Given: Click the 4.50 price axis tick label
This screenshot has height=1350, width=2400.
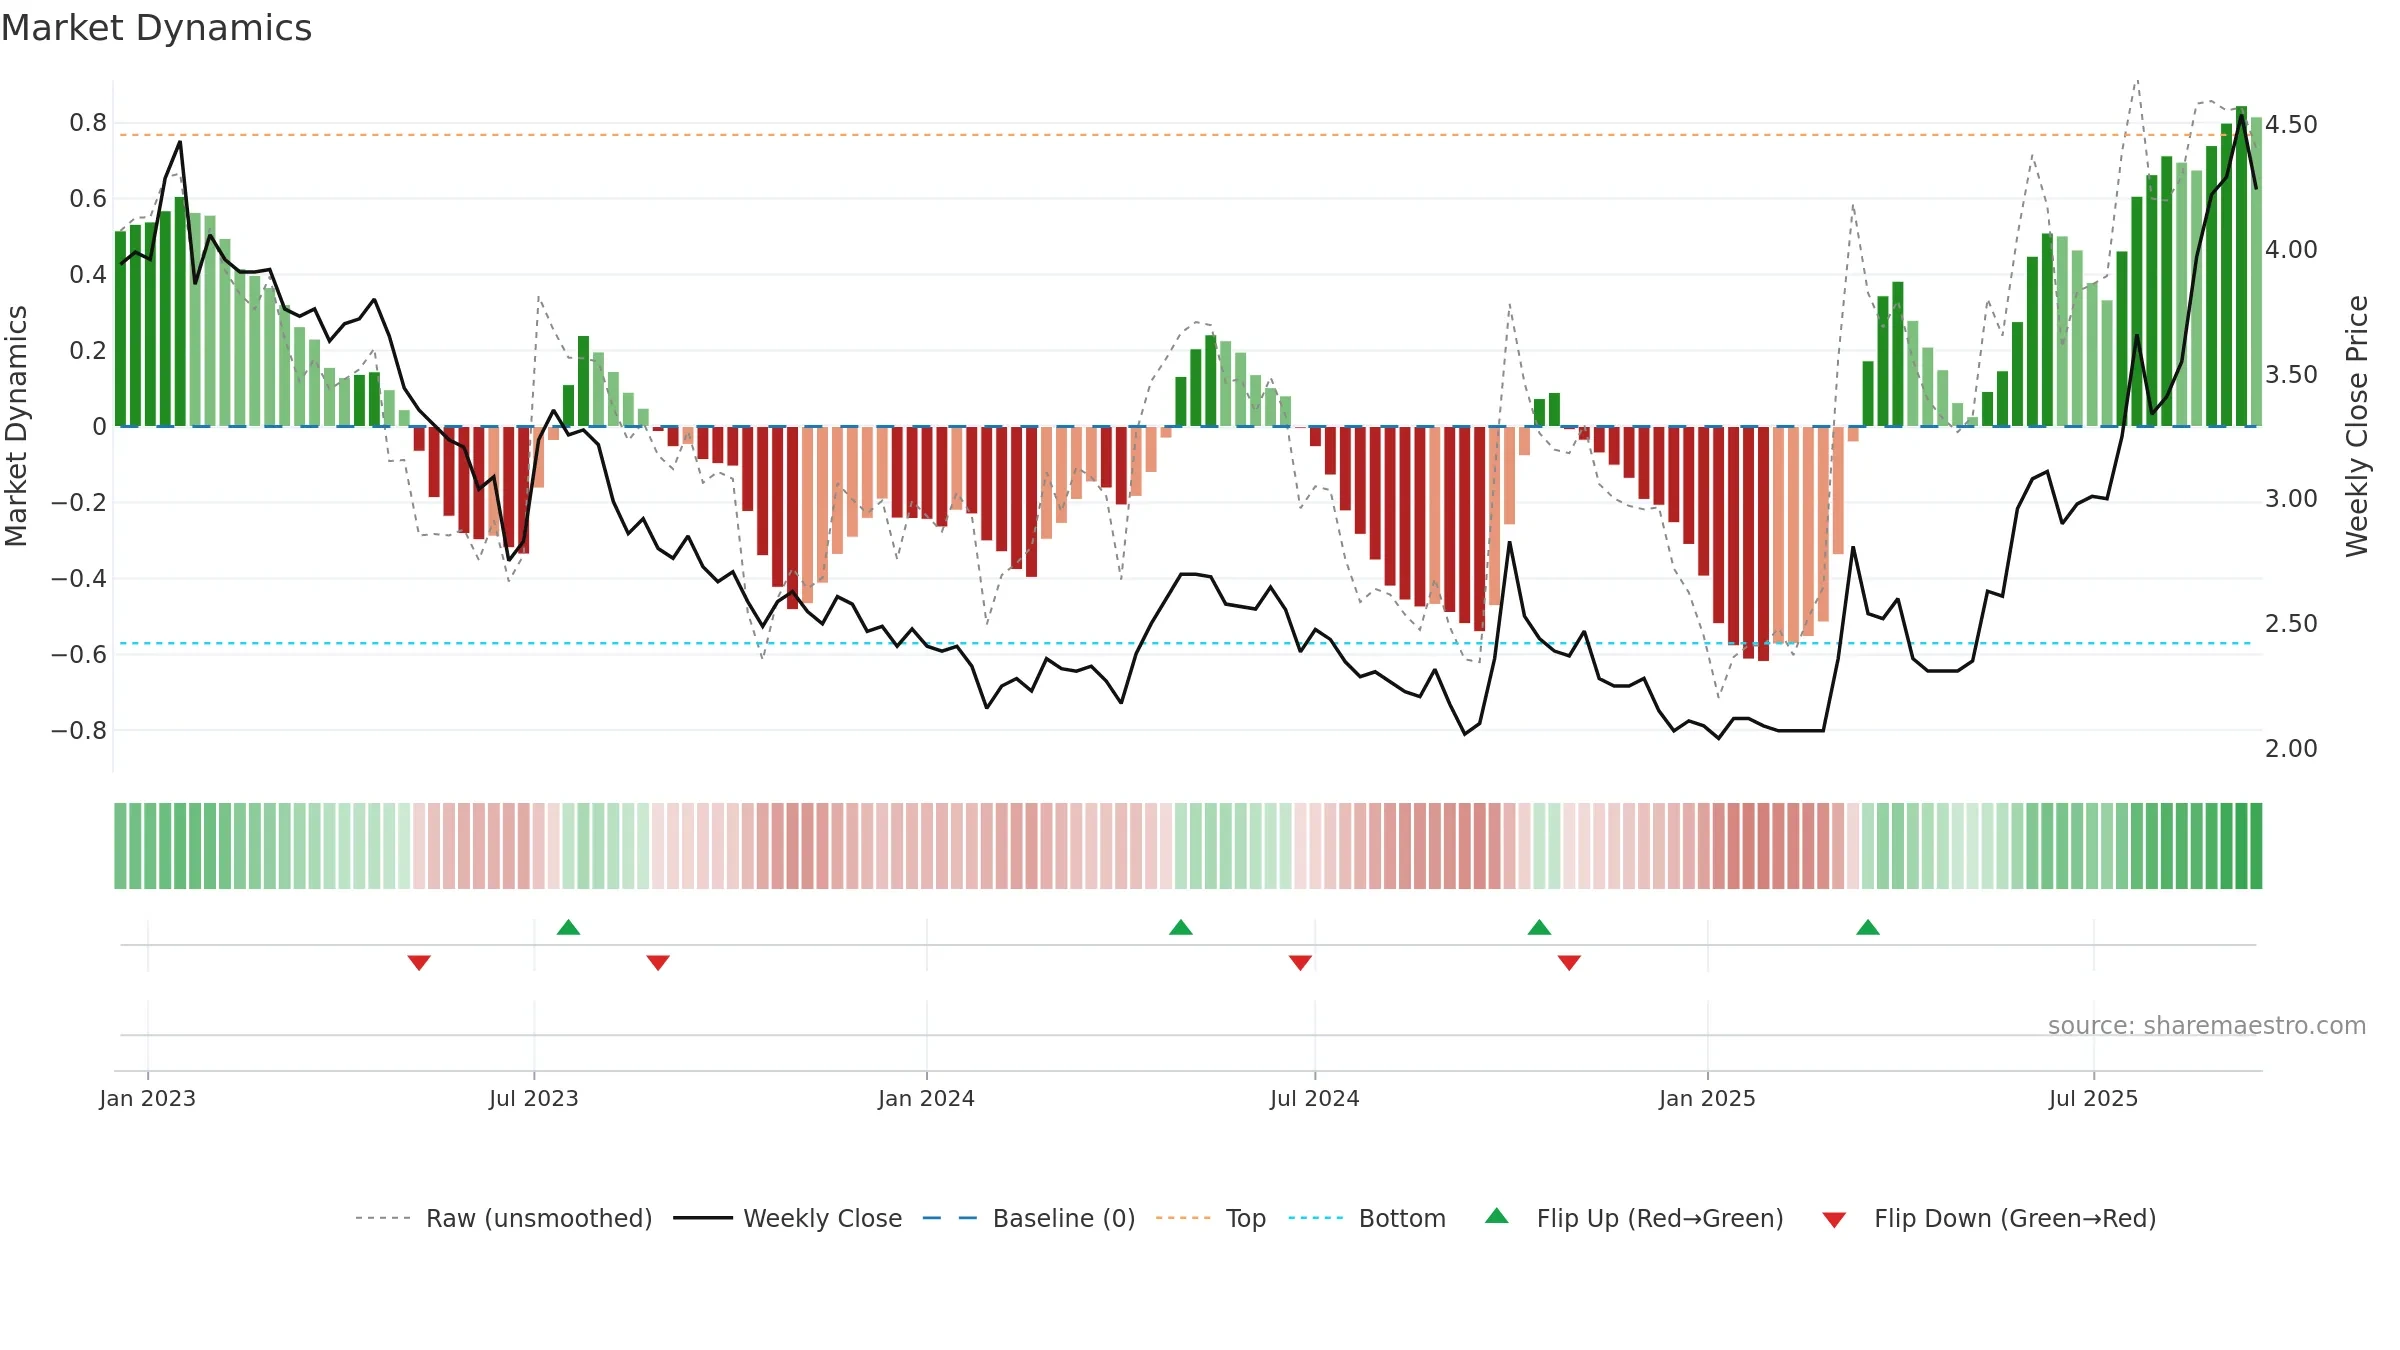Looking at the screenshot, I should click(x=2291, y=124).
